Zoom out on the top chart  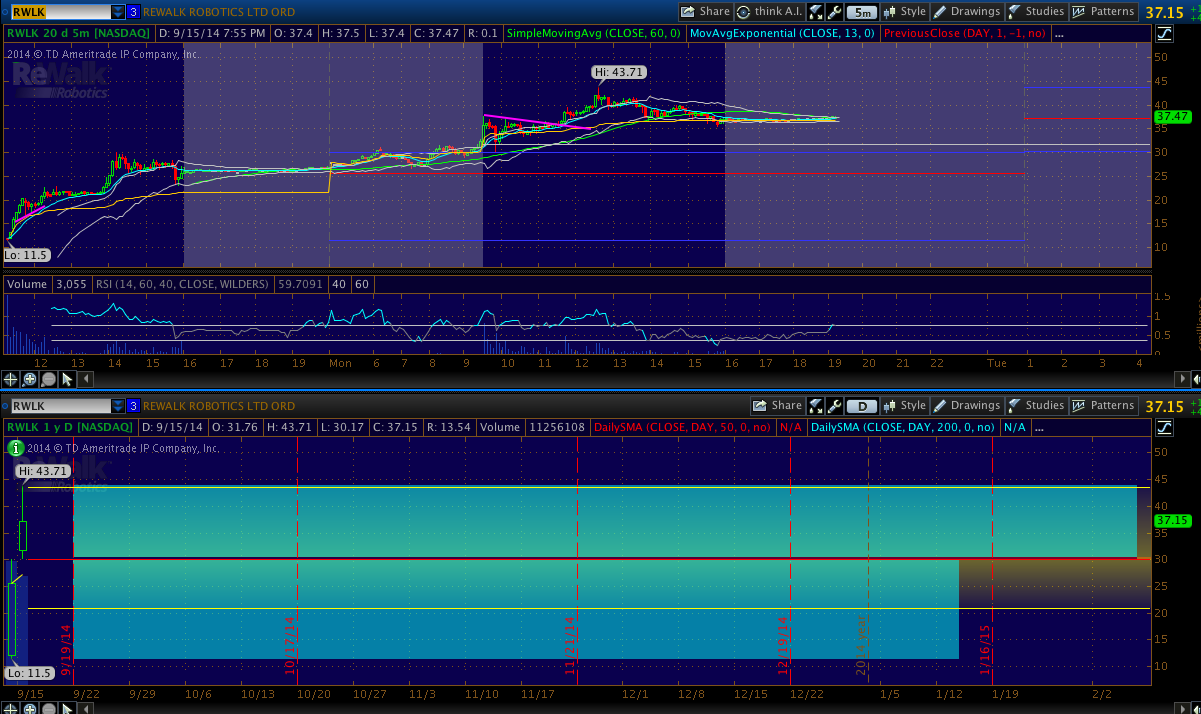[x=49, y=379]
